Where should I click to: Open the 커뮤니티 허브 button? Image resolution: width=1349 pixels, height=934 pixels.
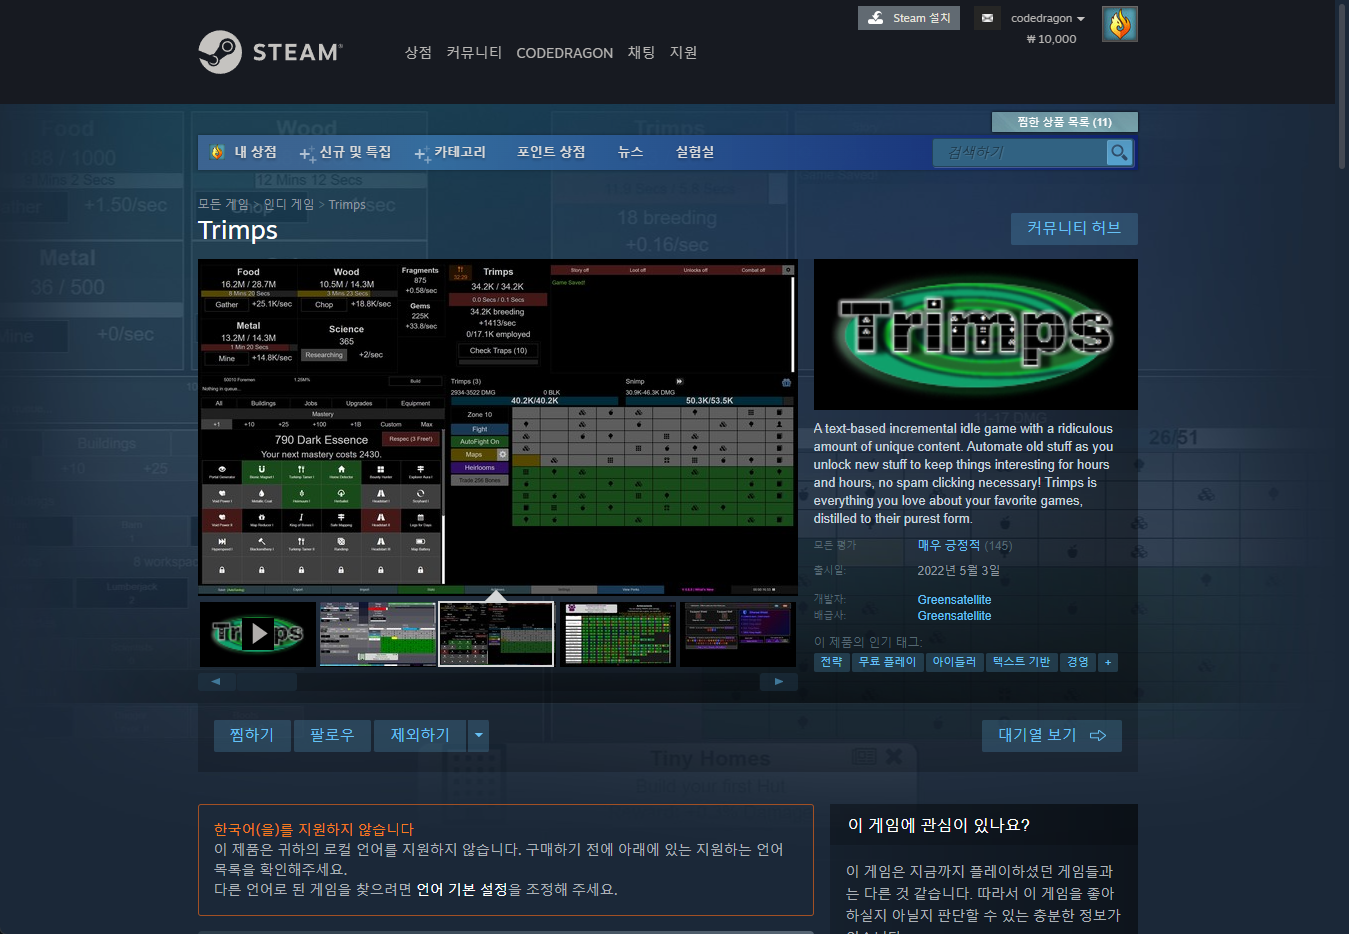point(1074,228)
